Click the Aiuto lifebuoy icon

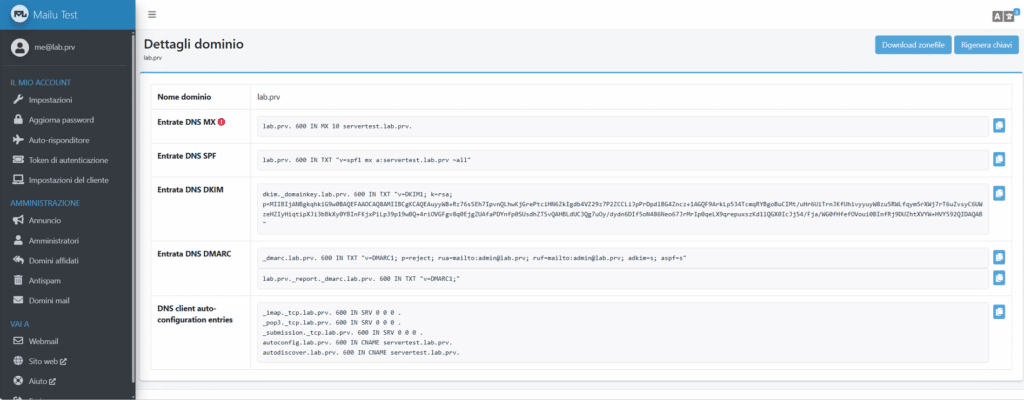18,381
